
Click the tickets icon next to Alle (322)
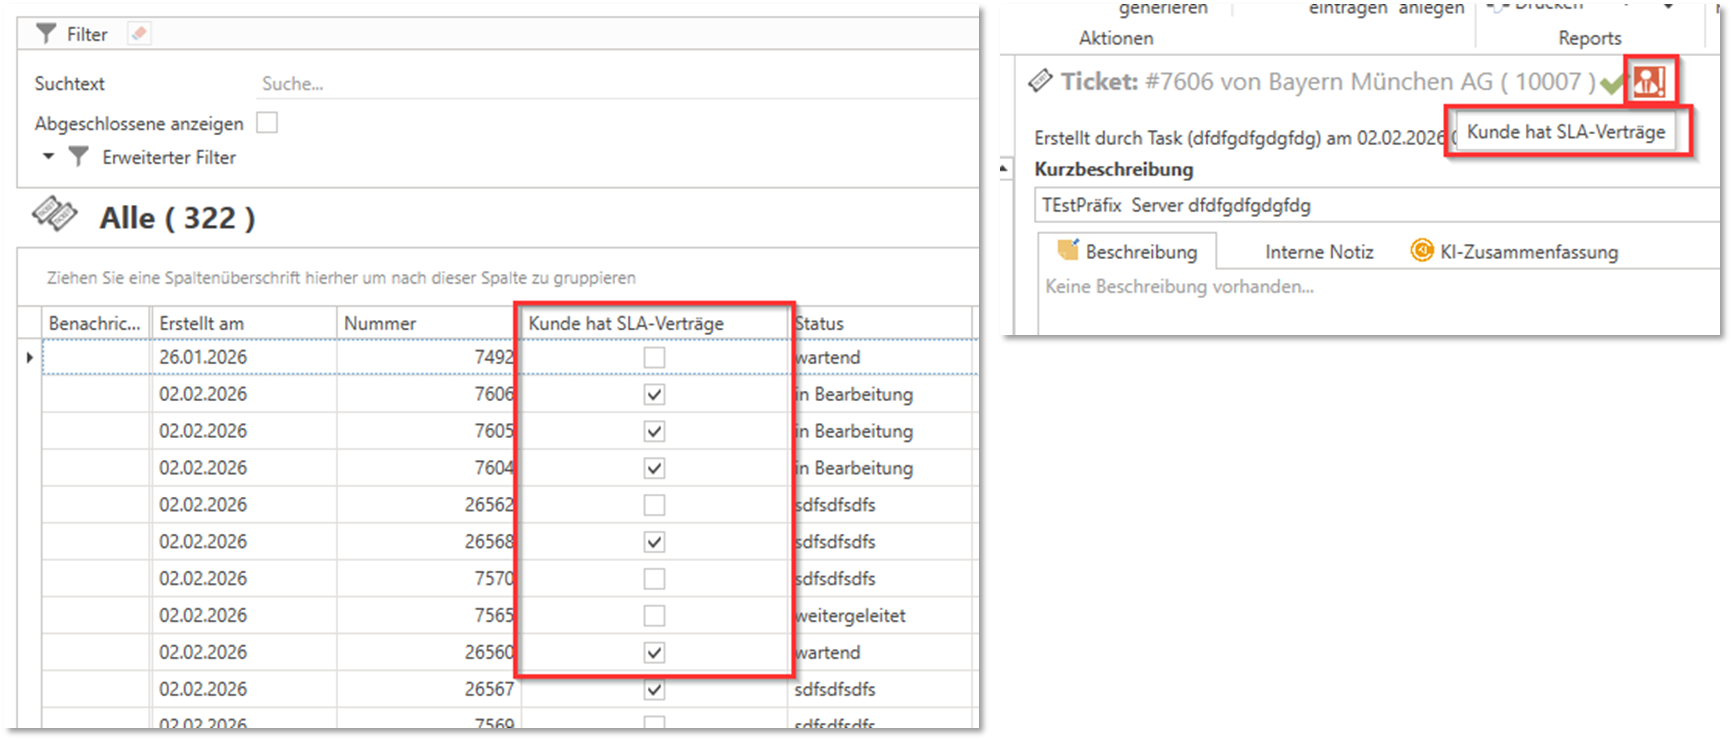[x=55, y=215]
